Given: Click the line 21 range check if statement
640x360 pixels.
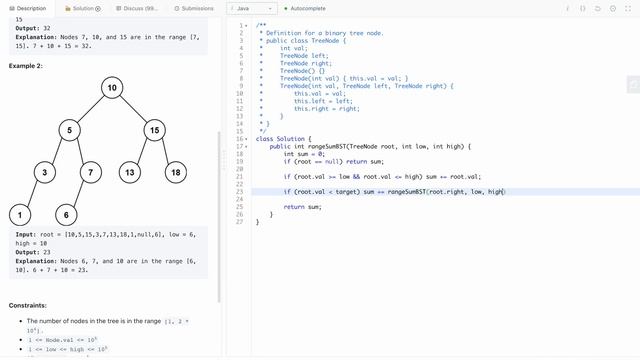Looking at the screenshot, I should click(x=382, y=177).
